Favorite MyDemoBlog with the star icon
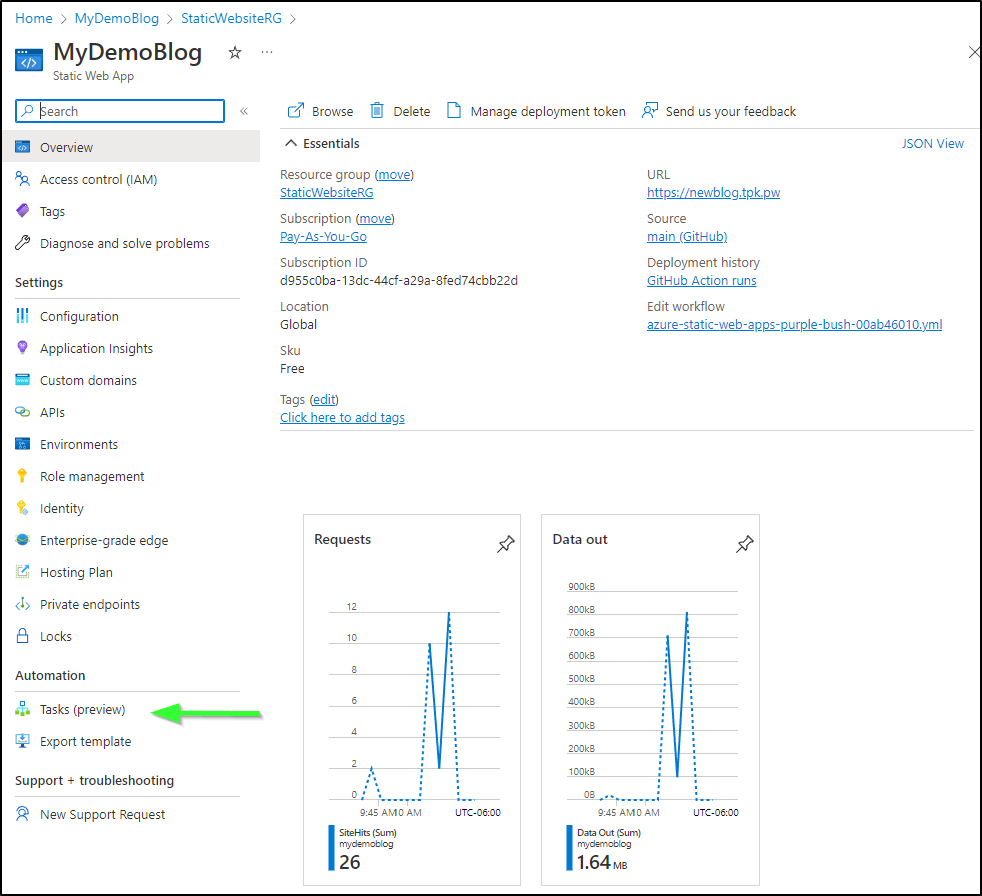982x896 pixels. tap(235, 53)
